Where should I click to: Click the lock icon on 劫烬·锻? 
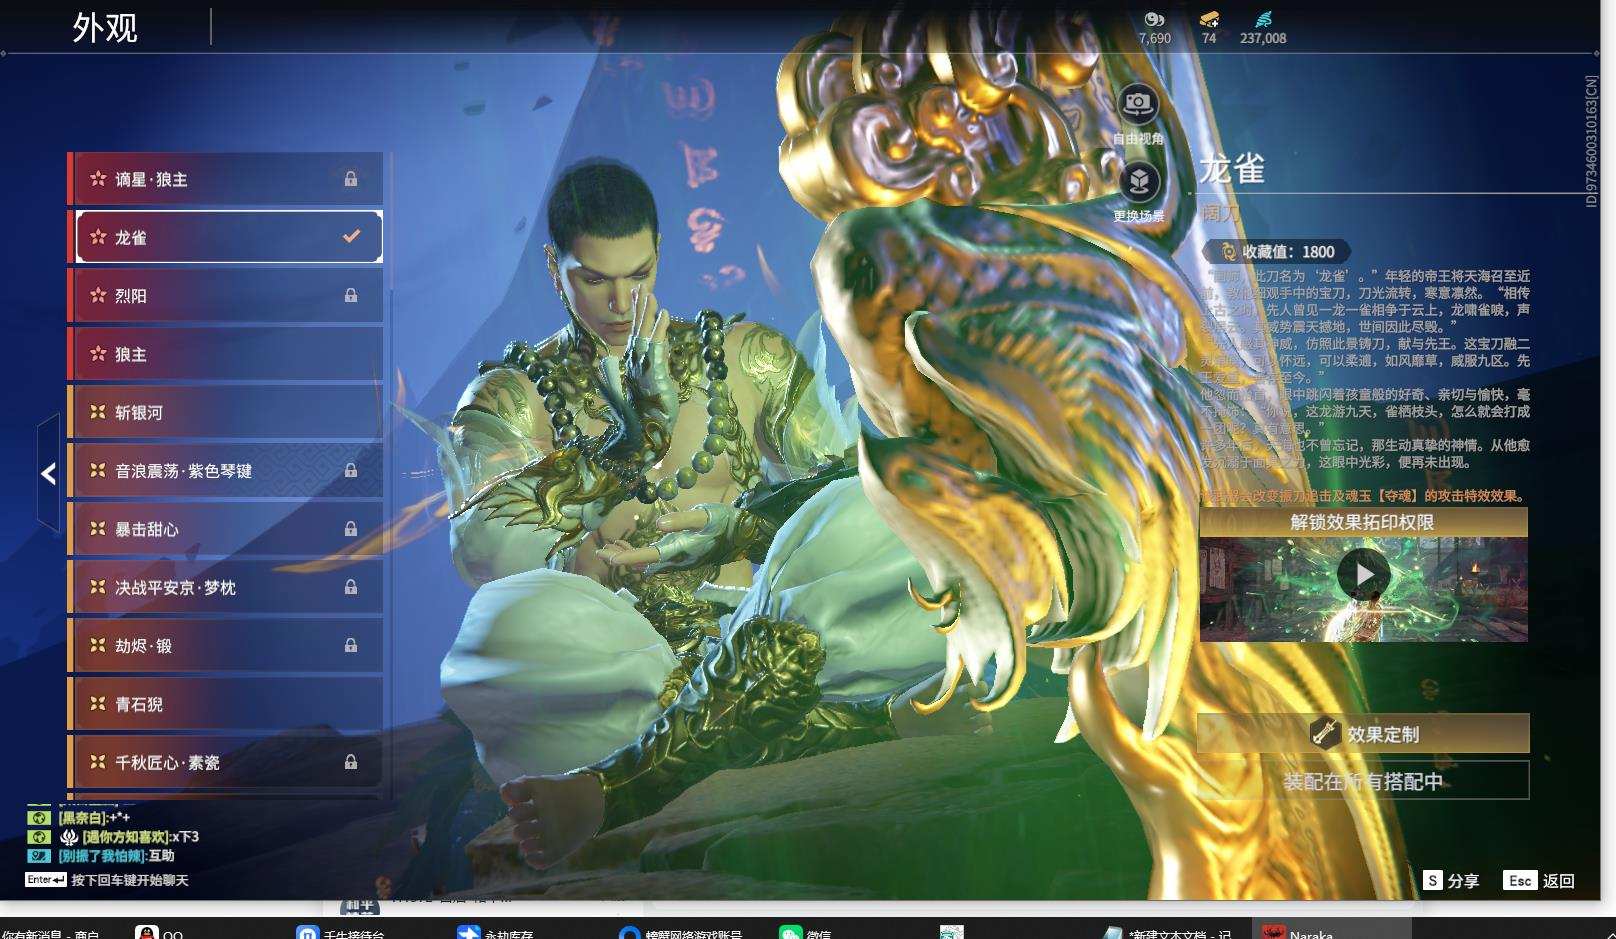(351, 645)
